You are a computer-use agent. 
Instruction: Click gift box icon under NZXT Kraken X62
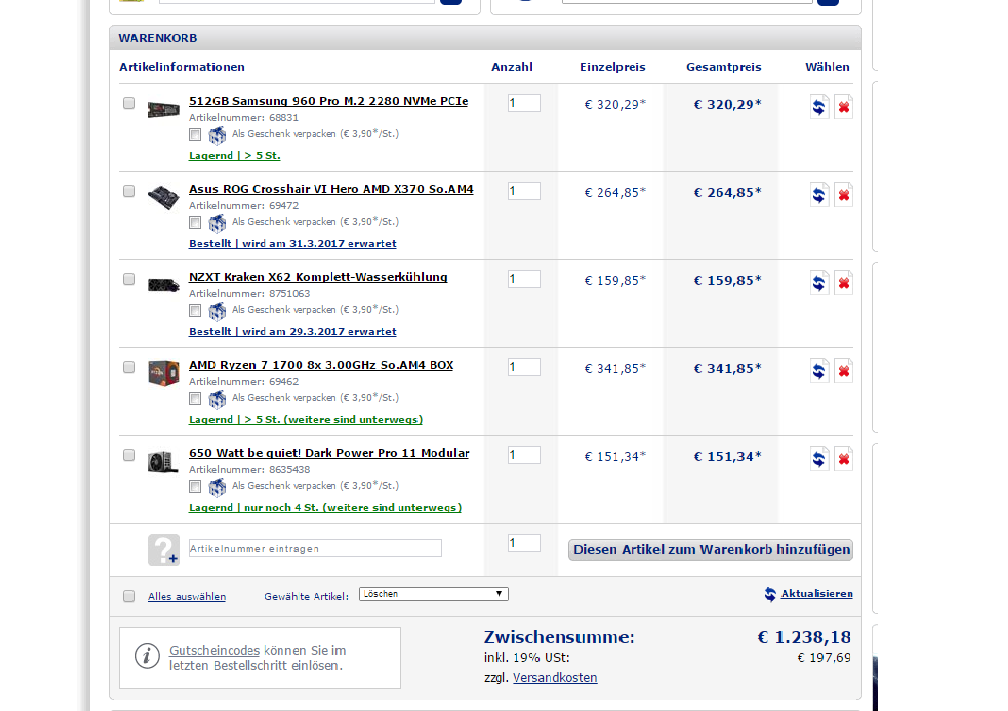click(217, 311)
